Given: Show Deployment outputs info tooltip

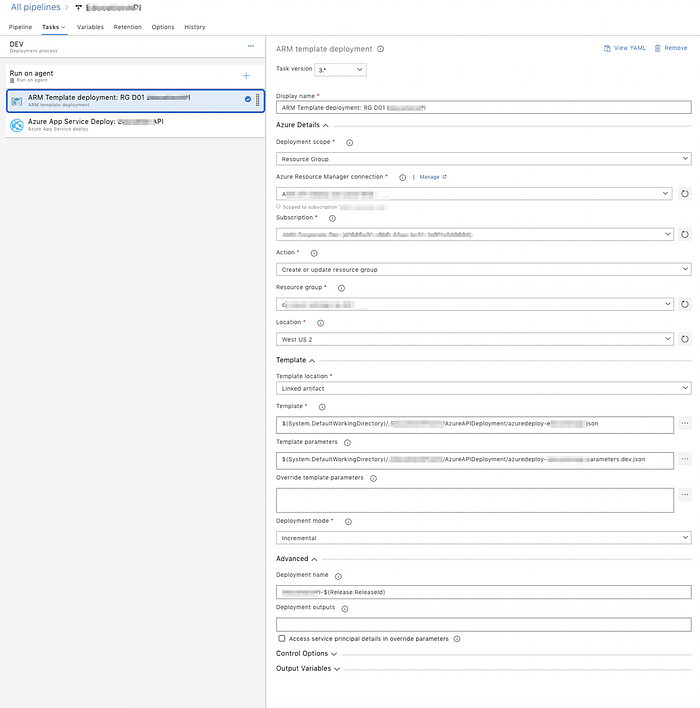Looking at the screenshot, I should (345, 609).
